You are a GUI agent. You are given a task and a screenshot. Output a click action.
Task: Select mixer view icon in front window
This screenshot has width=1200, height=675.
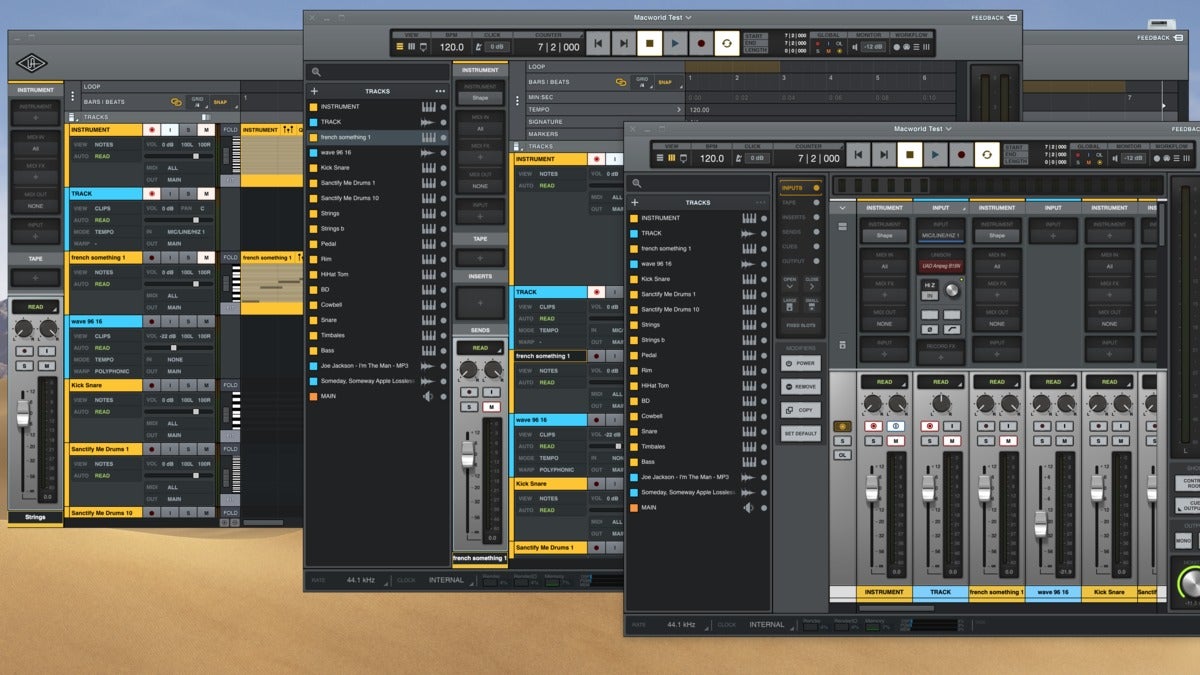click(672, 158)
